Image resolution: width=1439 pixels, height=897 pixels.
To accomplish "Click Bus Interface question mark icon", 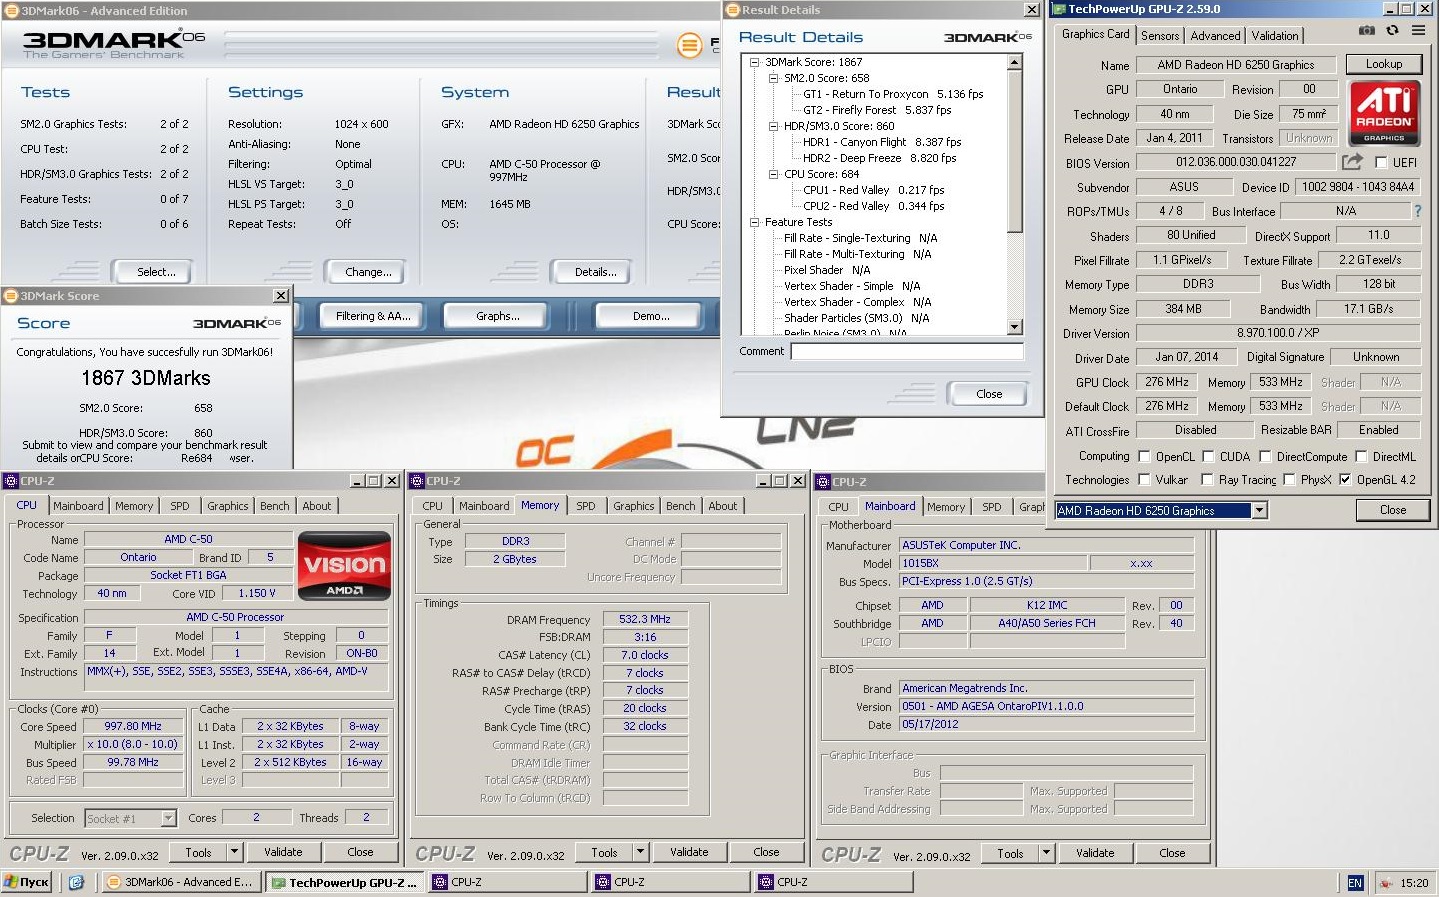I will pos(1417,211).
